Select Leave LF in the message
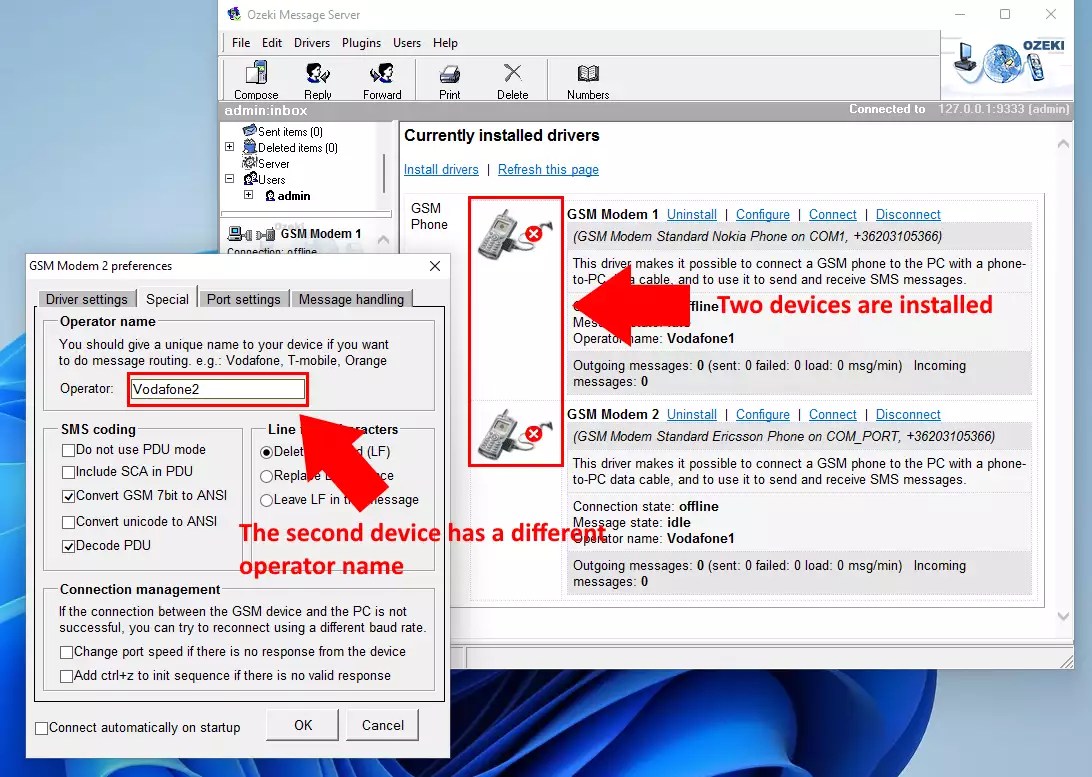The height and width of the screenshot is (777, 1092). coord(266,500)
